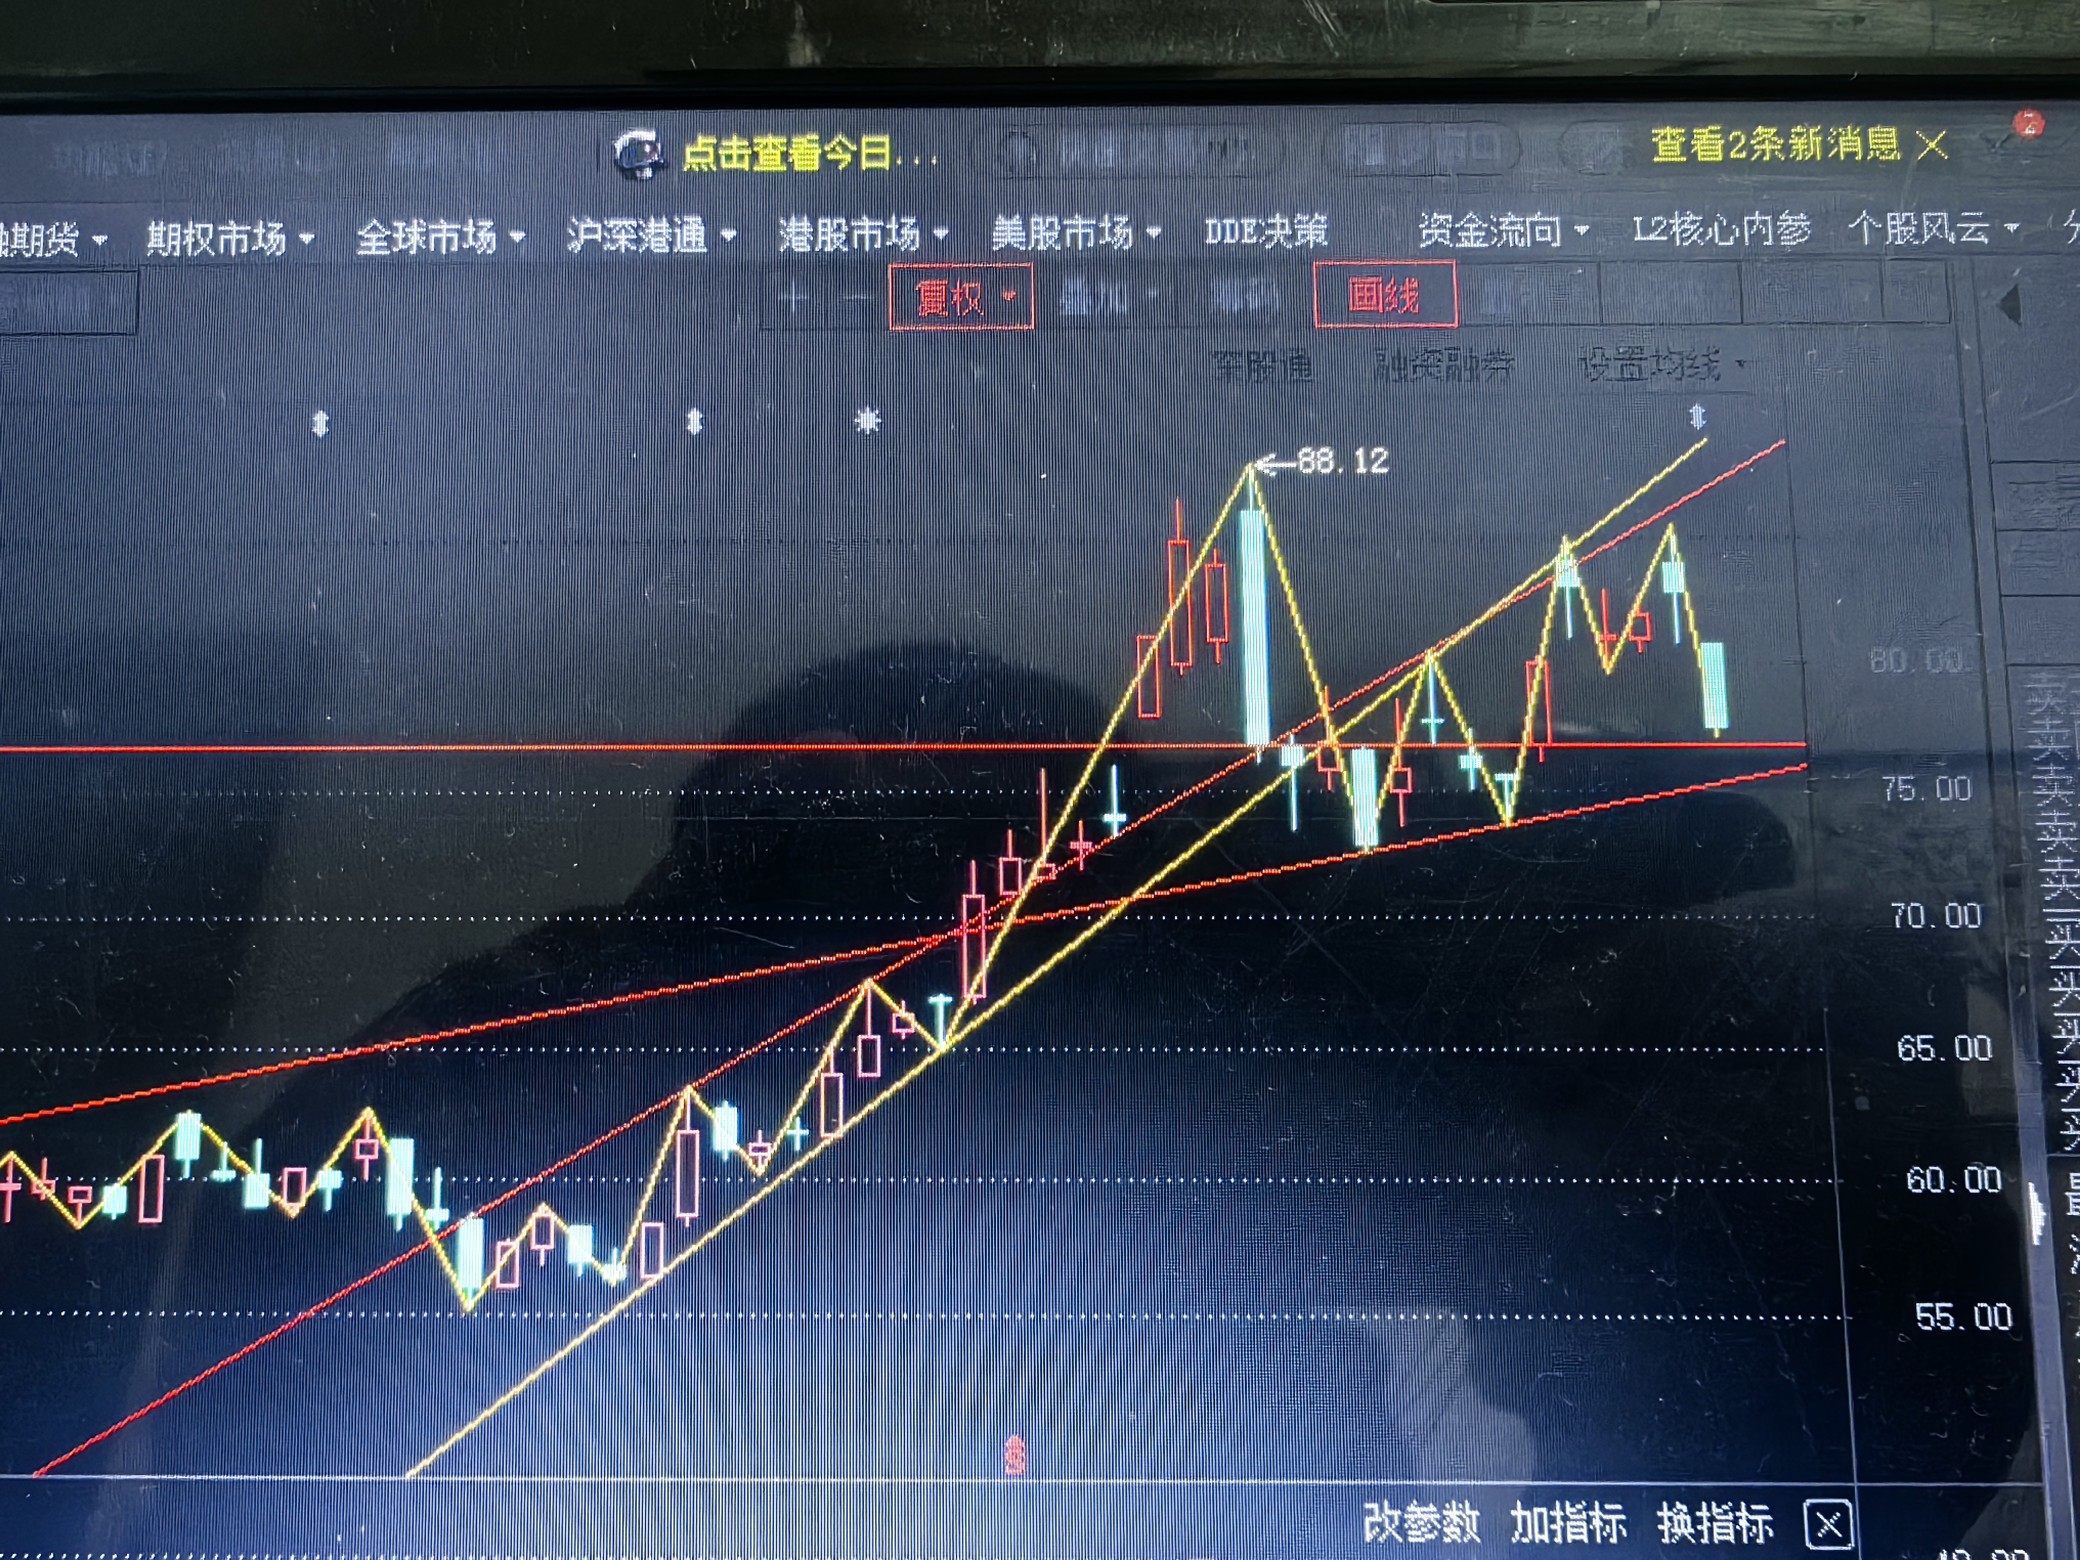The height and width of the screenshot is (1560, 2080).
Task: Open the 复权 dropdown
Action: pyautogui.click(x=960, y=297)
